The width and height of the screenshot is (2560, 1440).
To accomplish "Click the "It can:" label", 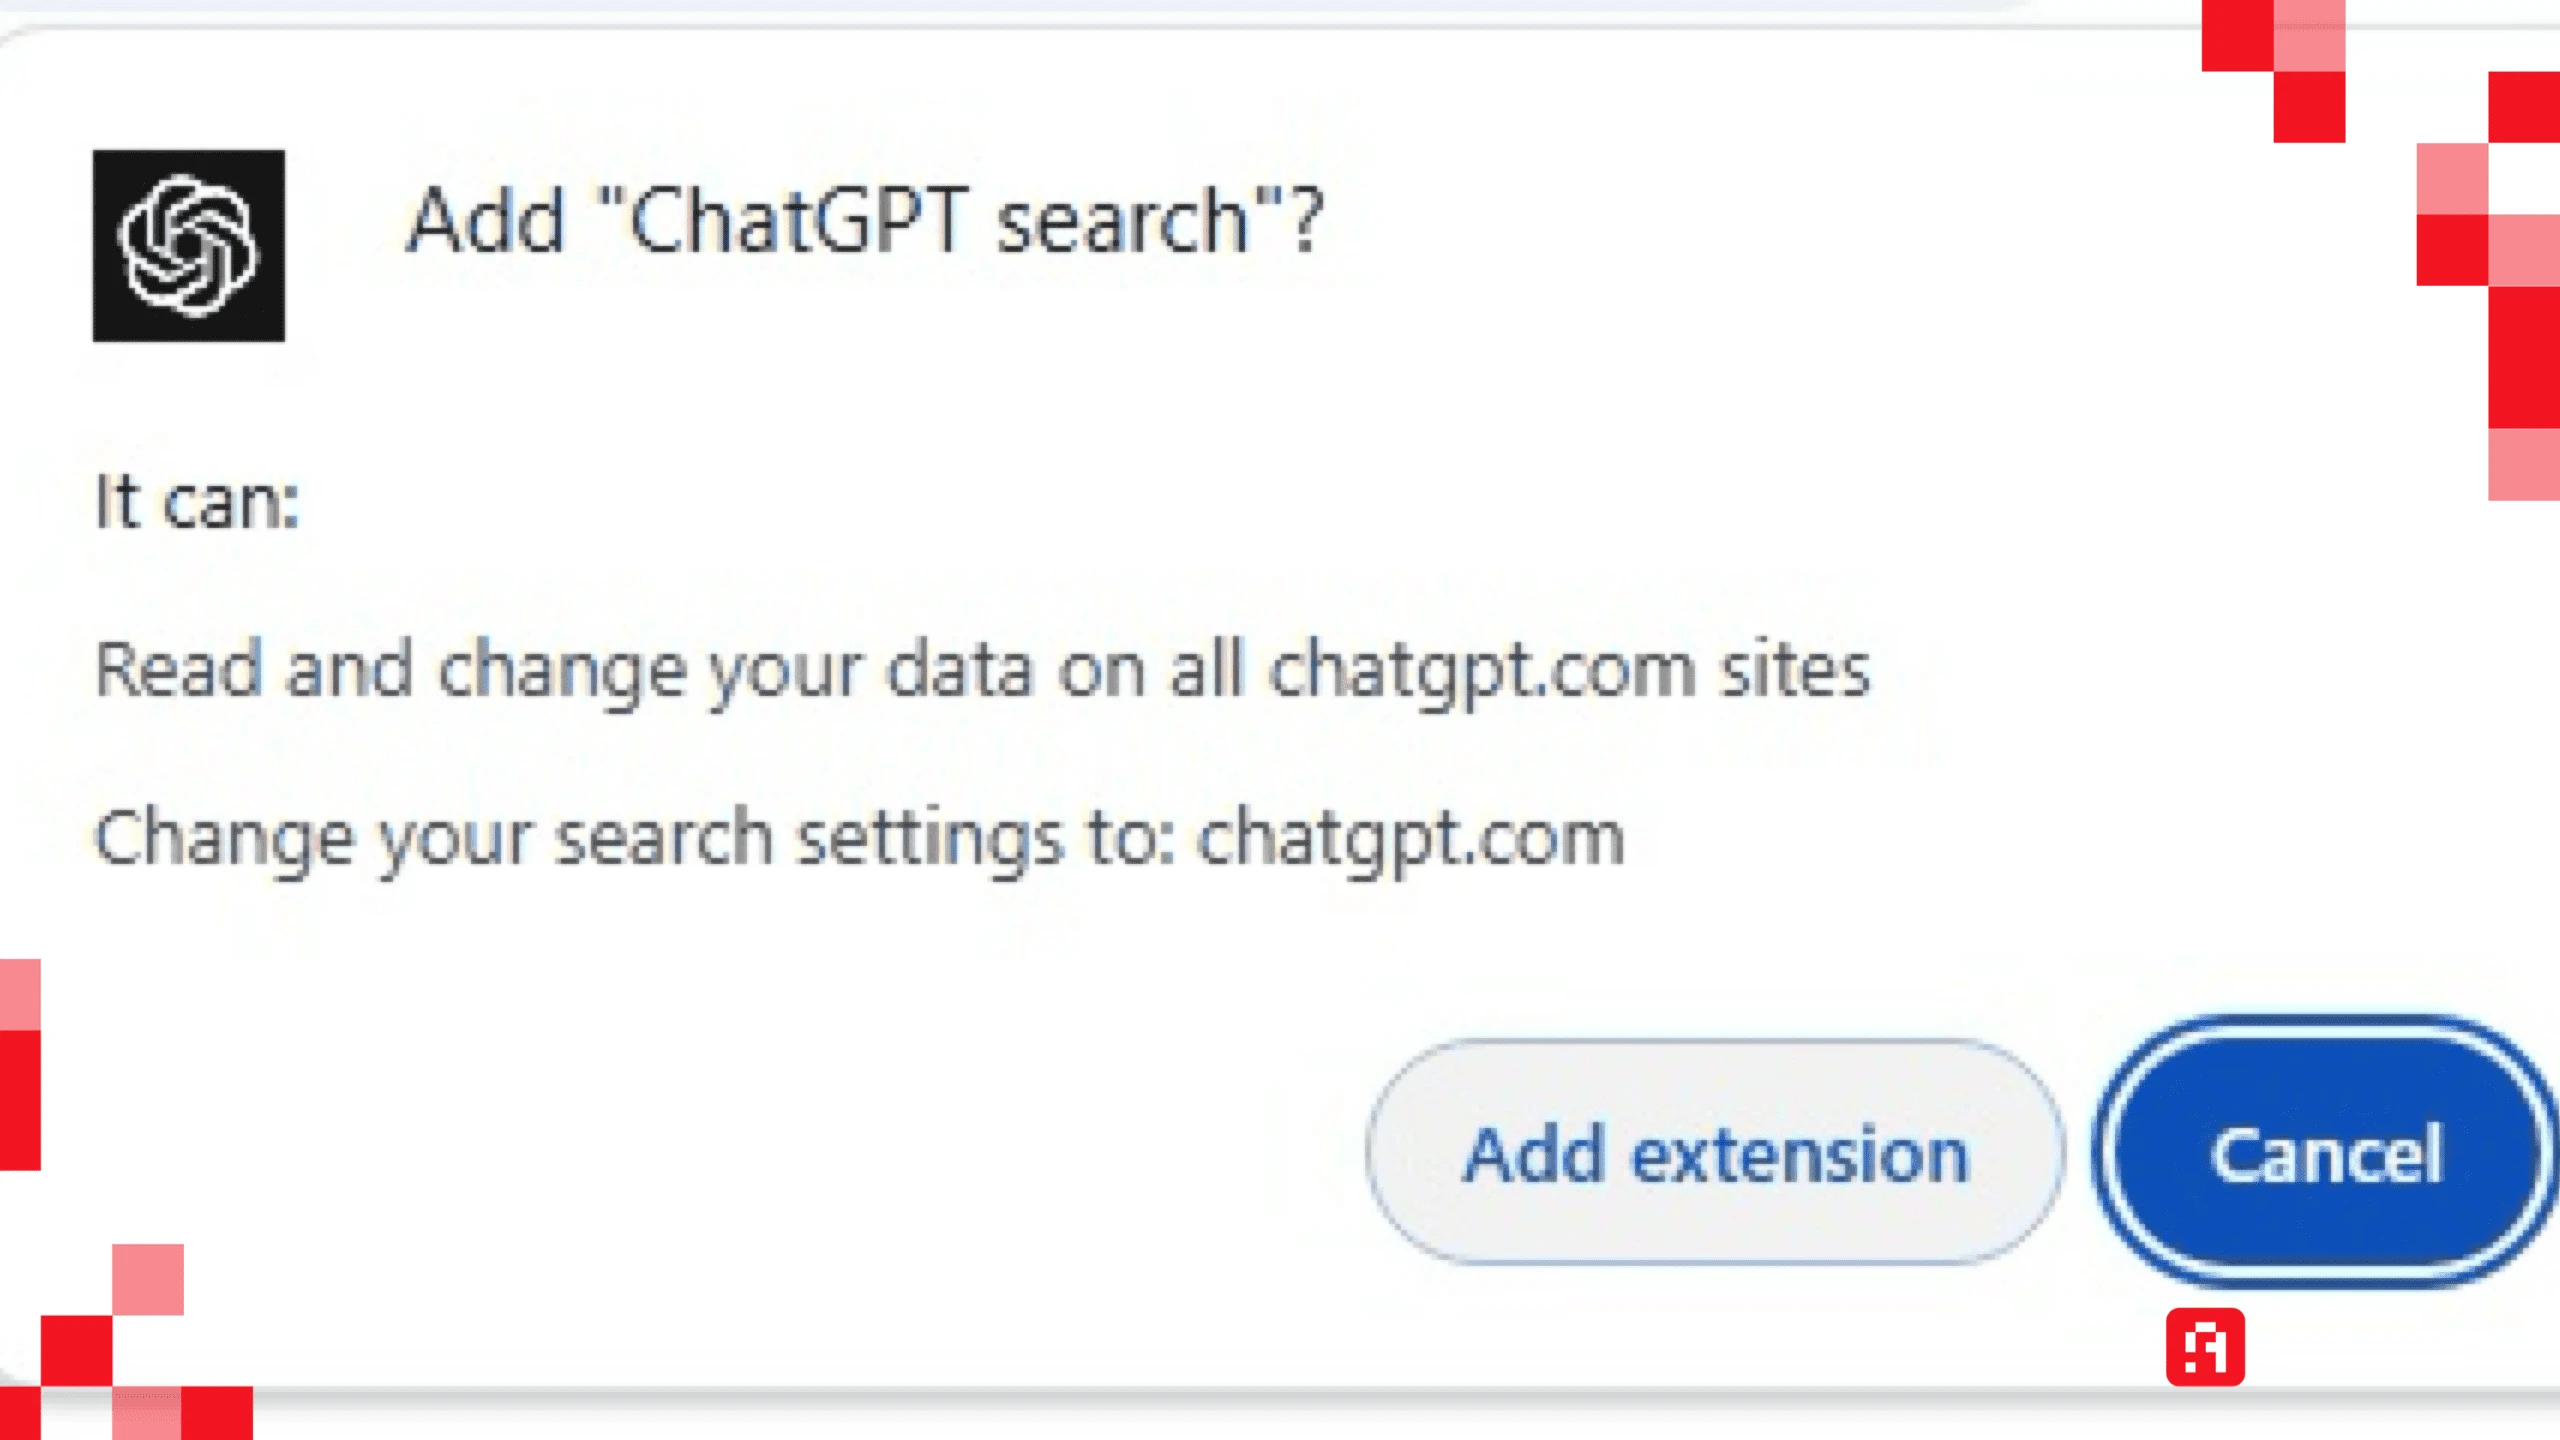I will tap(197, 500).
